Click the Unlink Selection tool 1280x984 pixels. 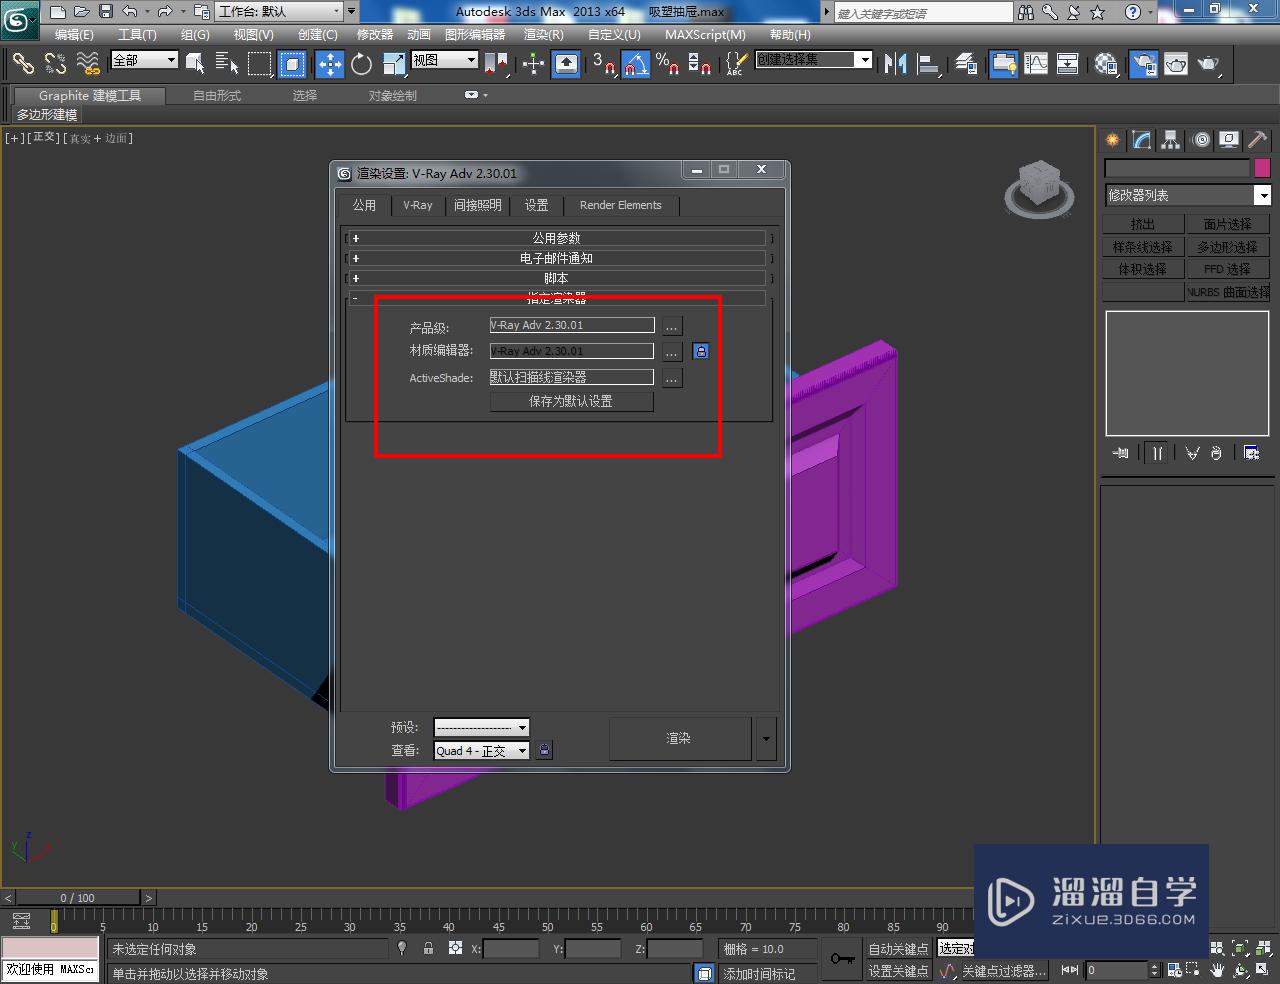pyautogui.click(x=55, y=64)
